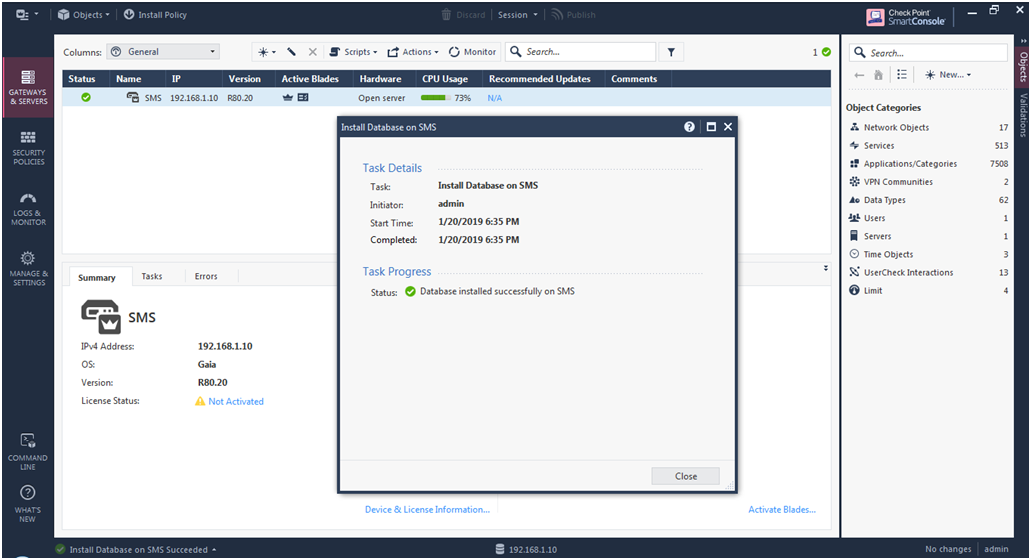This screenshot has width=1031, height=560.
Task: Click the Not Activated license link
Action: coord(235,402)
